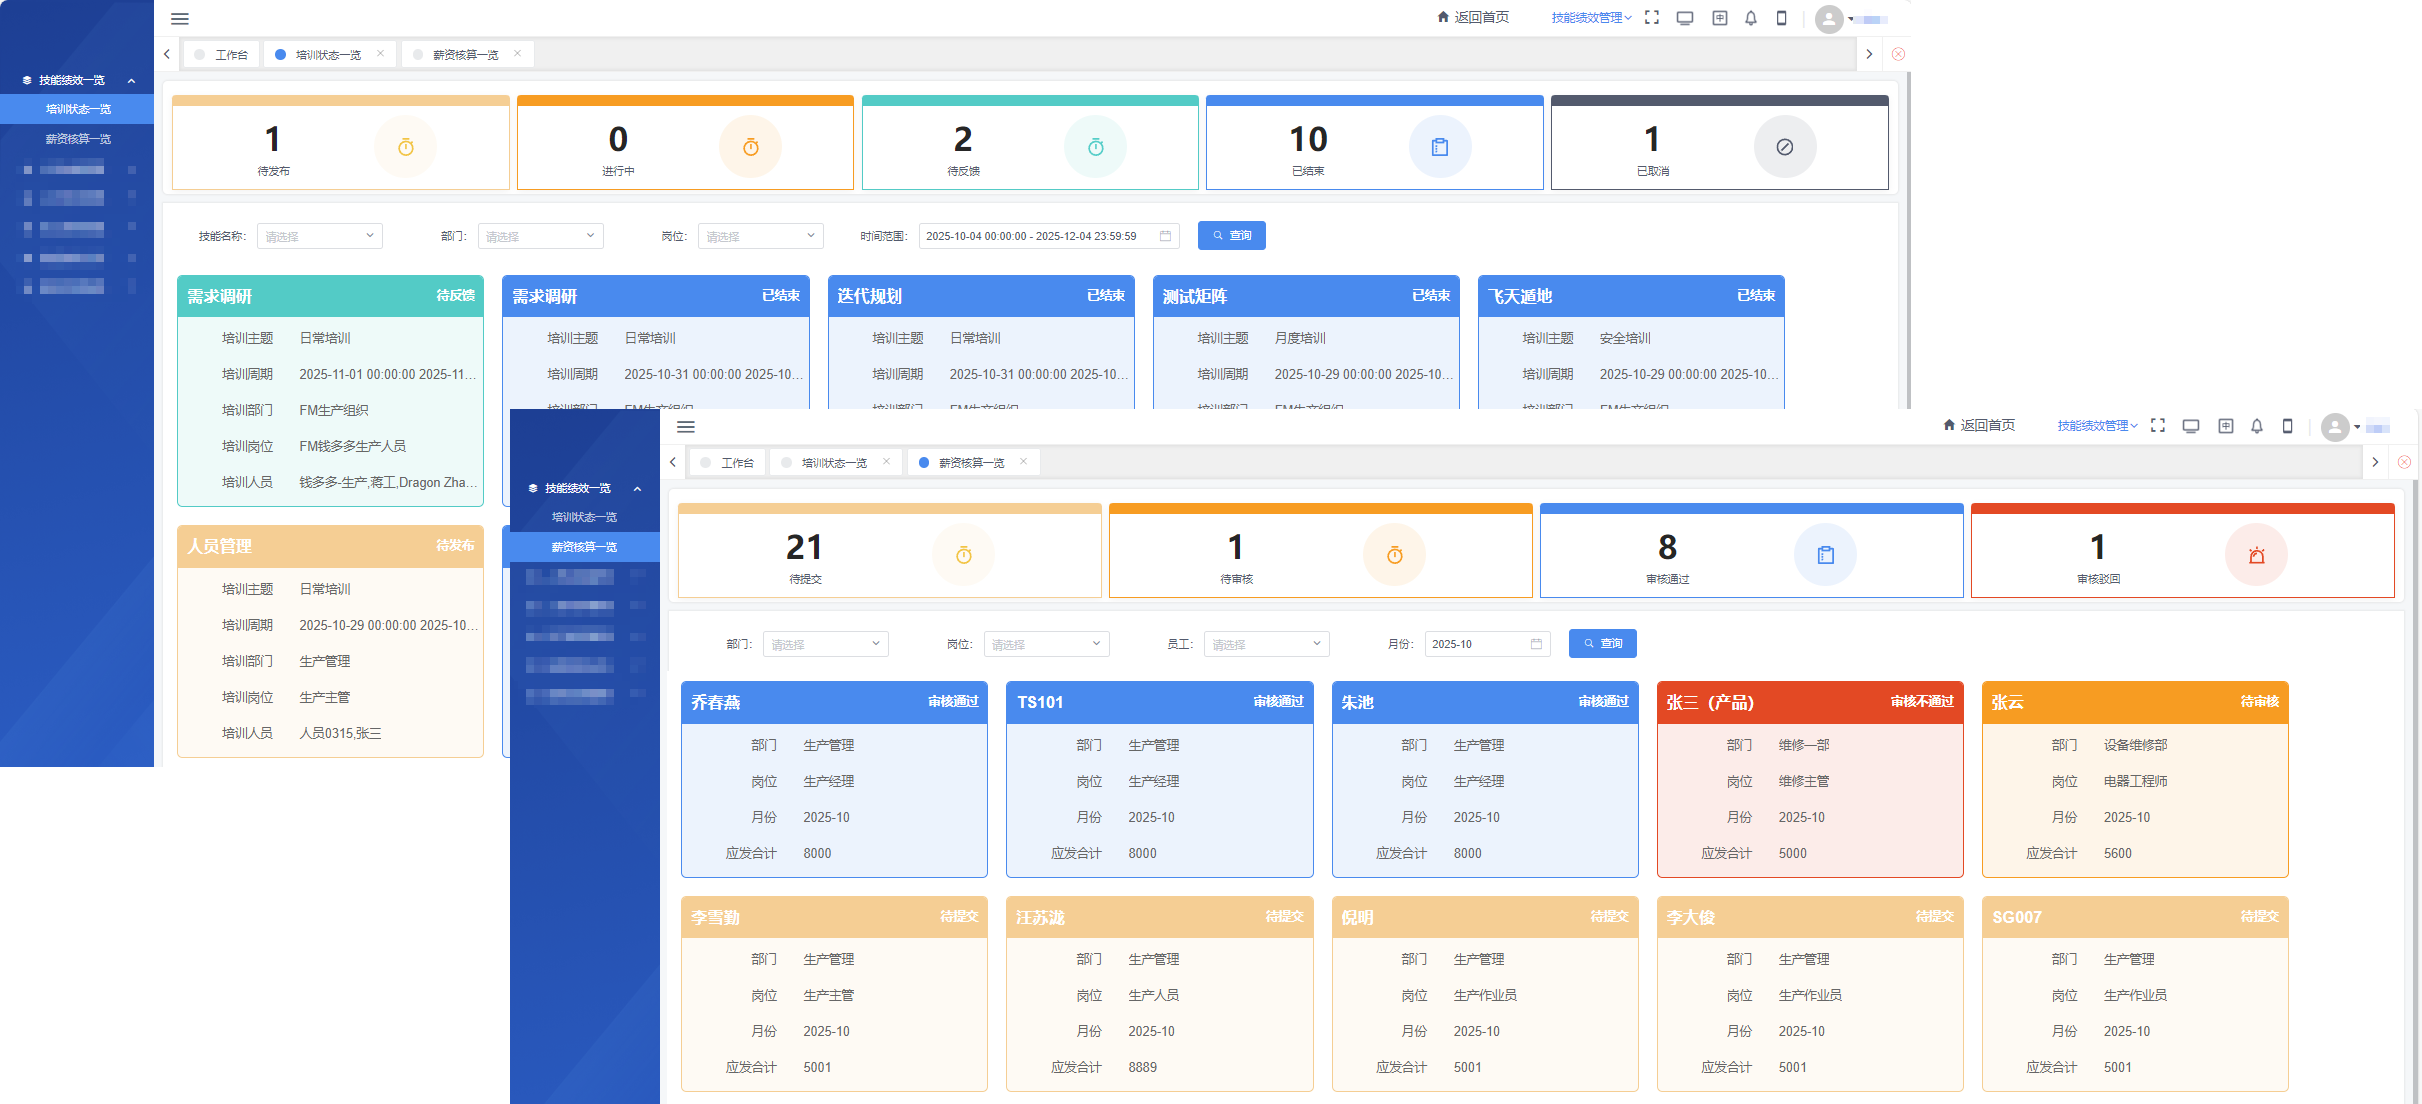Open the 张三 (产品) 审核不通过 salary card
Viewport: 2422px width, 1104px height.
point(1809,779)
